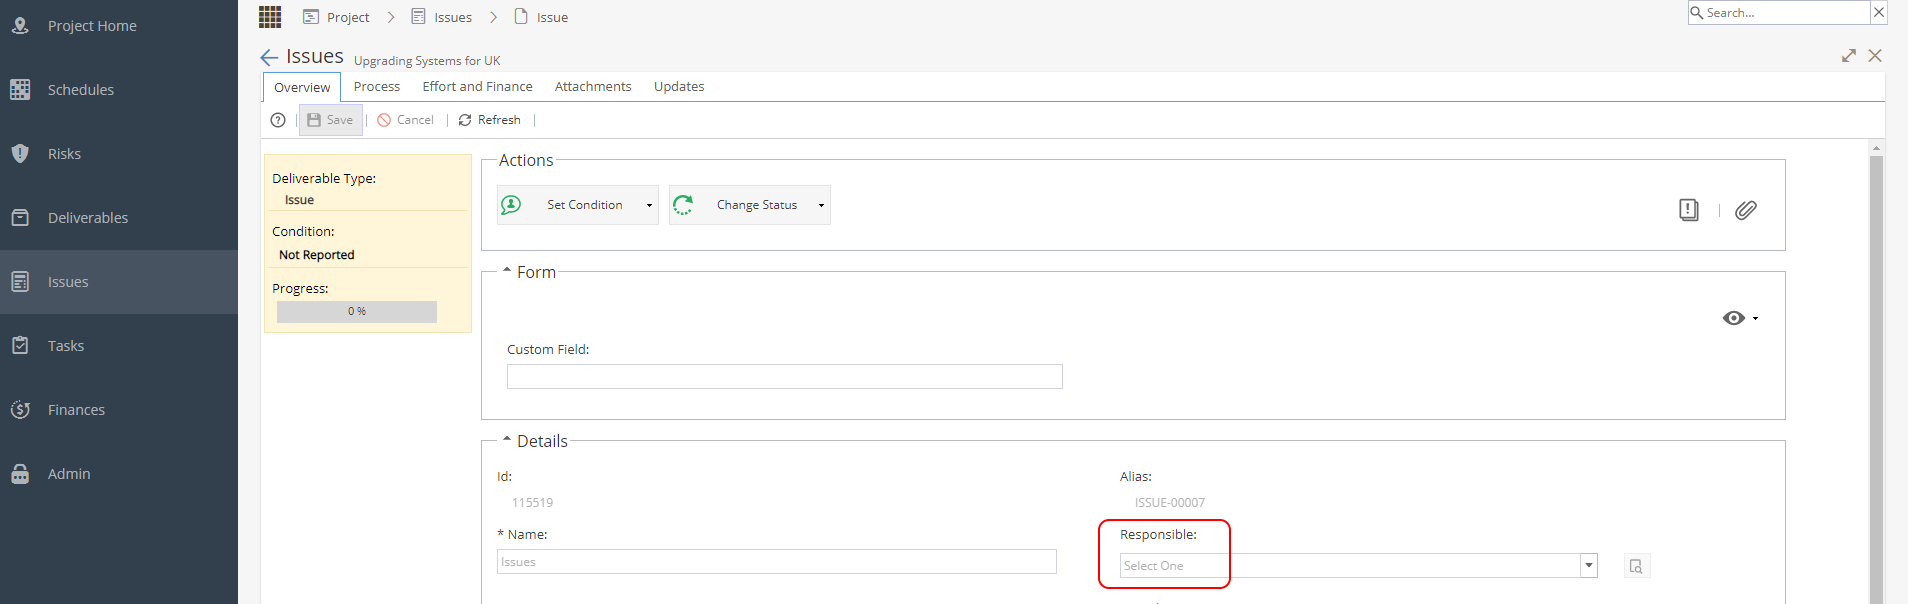The width and height of the screenshot is (1908, 604).
Task: Click the paperclip attachments icon
Action: tap(1746, 210)
